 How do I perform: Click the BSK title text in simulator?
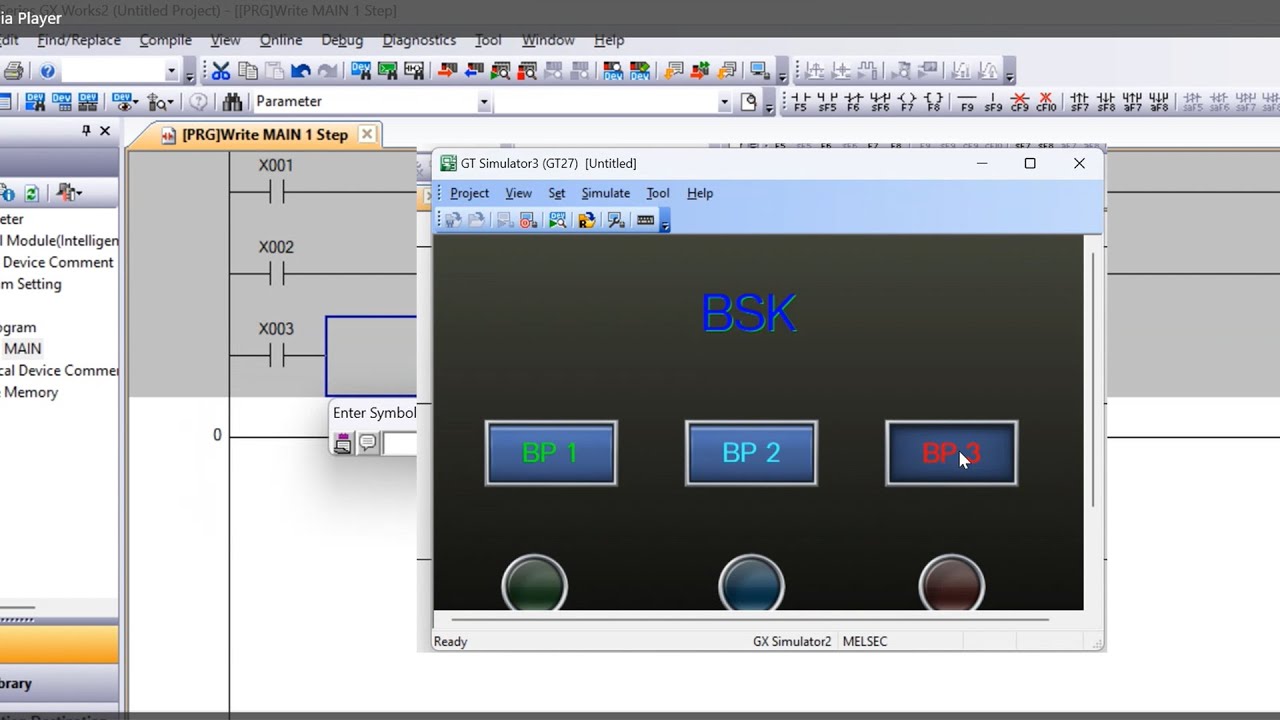tap(749, 314)
